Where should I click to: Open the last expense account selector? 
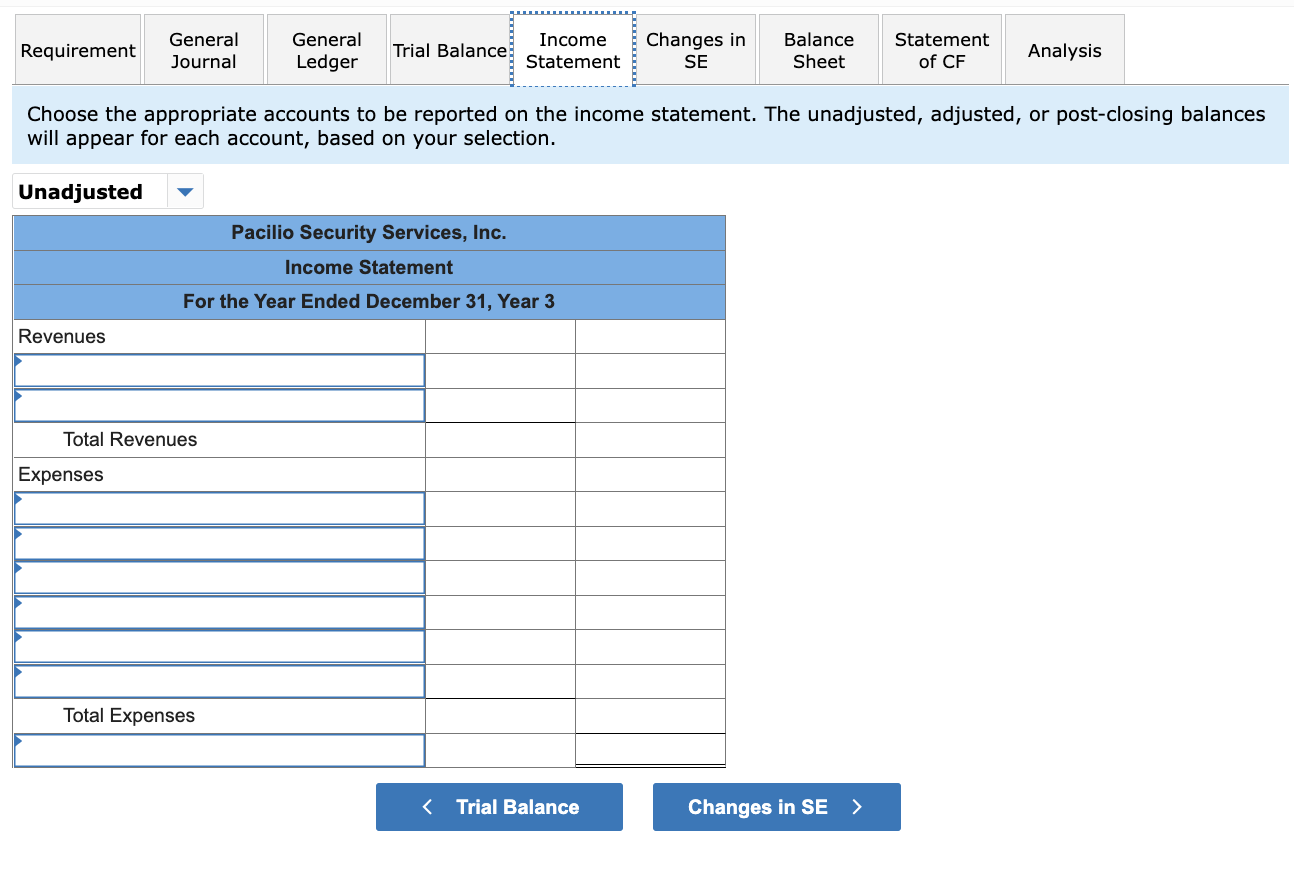pyautogui.click(x=219, y=681)
